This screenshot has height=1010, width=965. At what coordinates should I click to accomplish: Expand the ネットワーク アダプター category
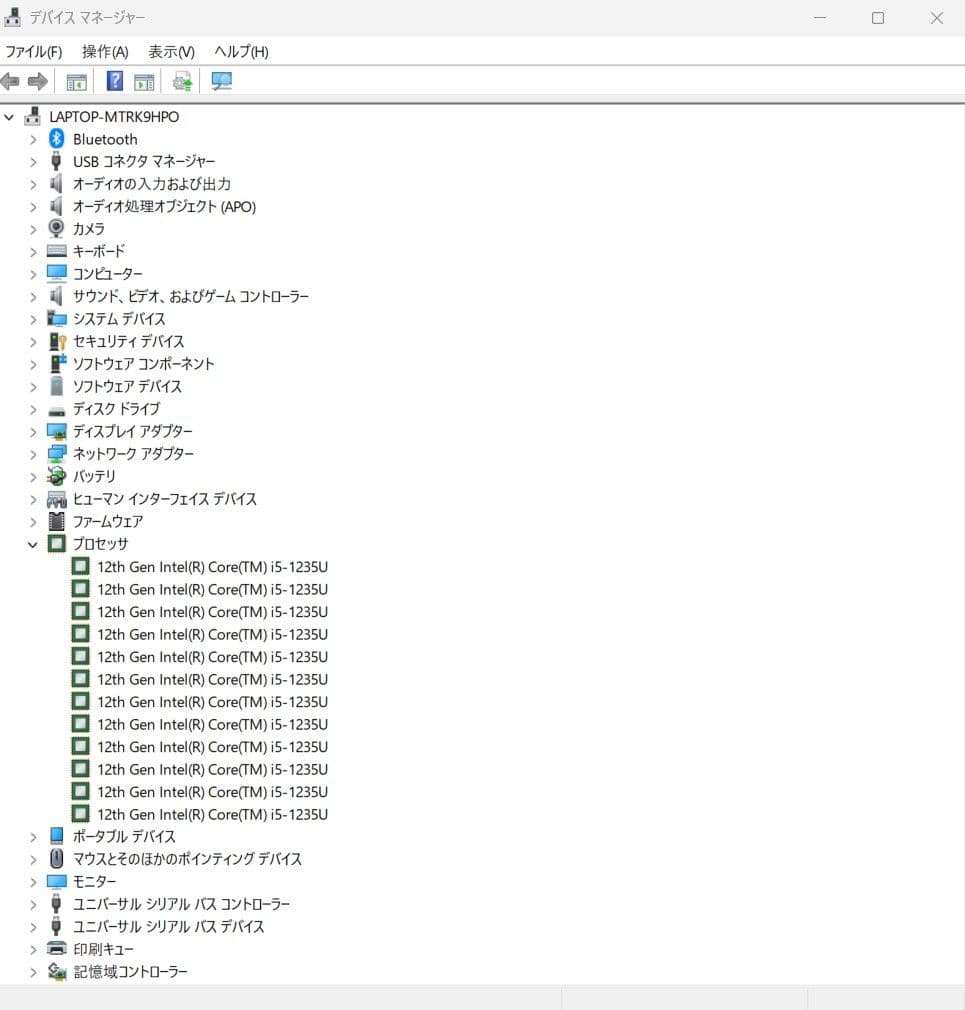tap(34, 453)
